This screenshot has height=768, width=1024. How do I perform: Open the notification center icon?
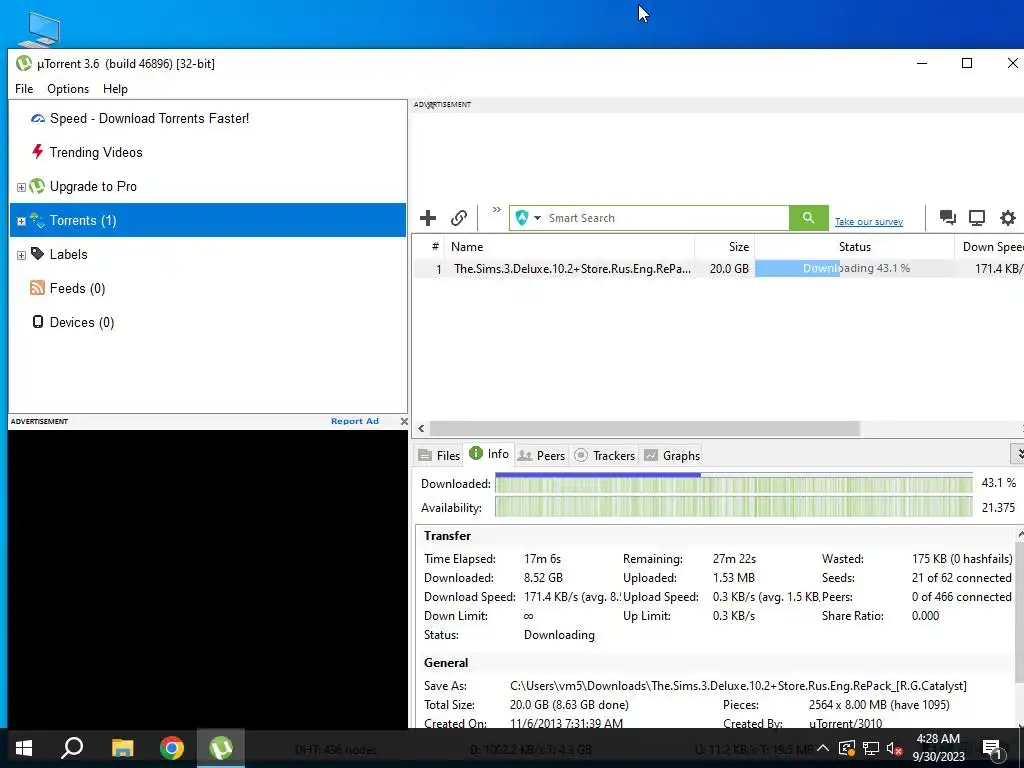coord(992,748)
